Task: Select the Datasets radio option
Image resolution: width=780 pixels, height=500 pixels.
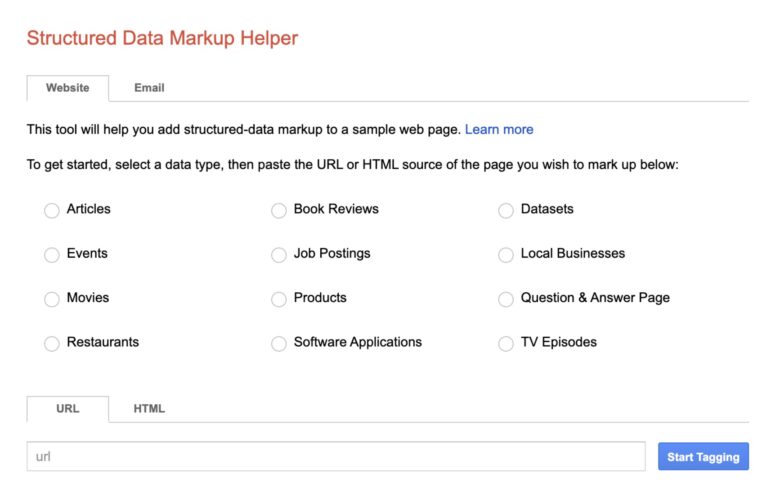Action: 506,211
